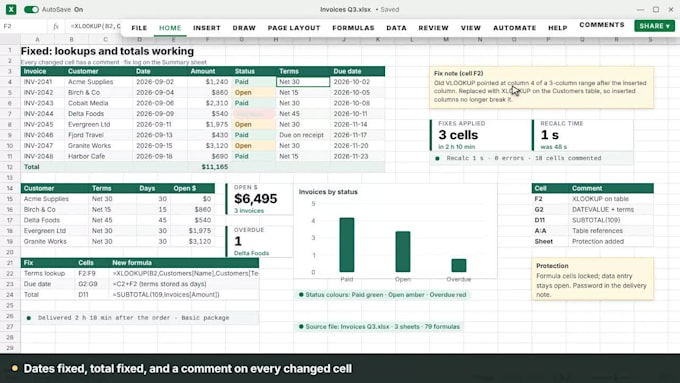Select column M header

pos(446,39)
